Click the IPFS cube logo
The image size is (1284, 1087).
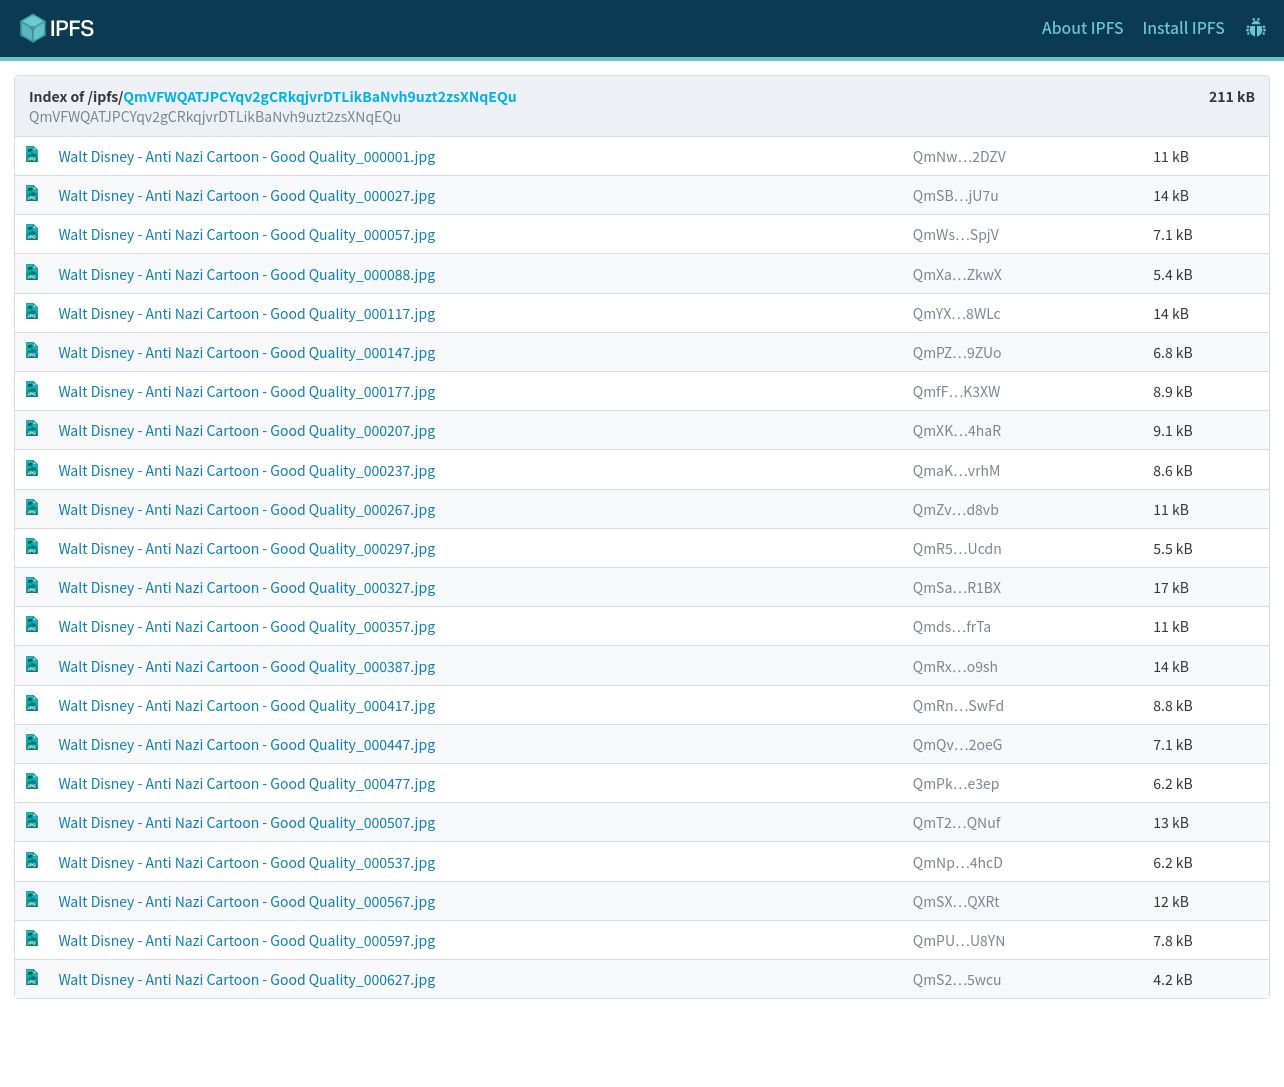tap(57, 28)
